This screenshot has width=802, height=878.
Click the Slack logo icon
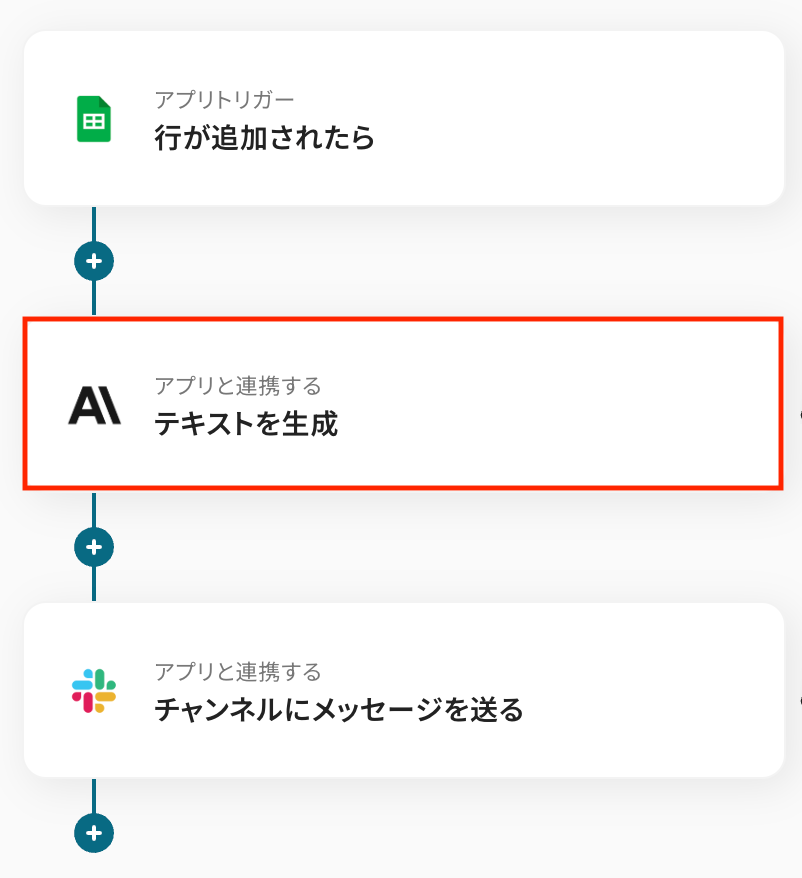tap(94, 691)
